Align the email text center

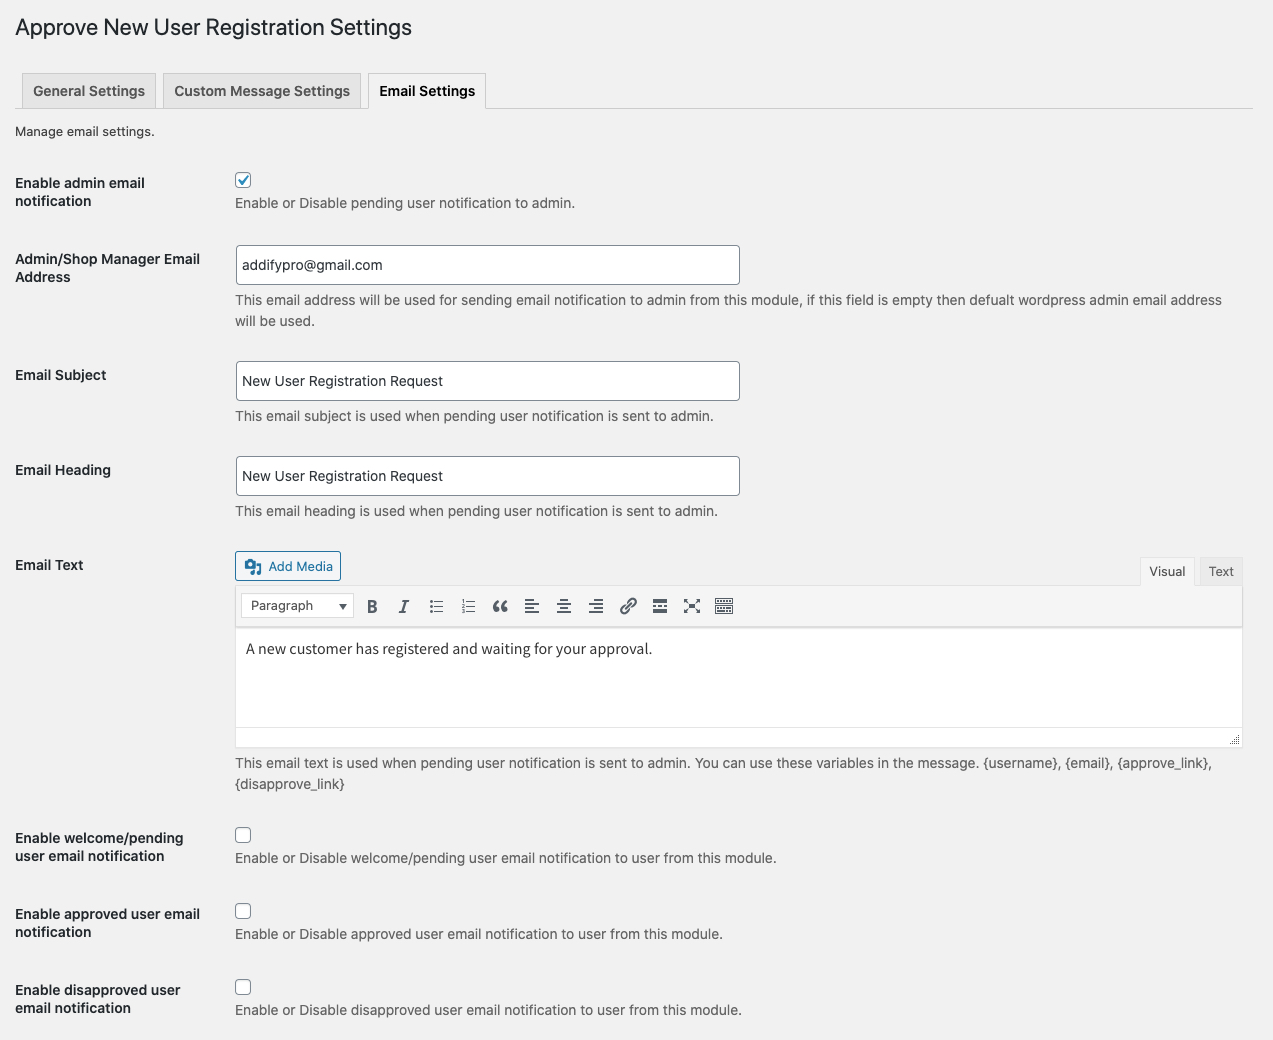coord(563,606)
